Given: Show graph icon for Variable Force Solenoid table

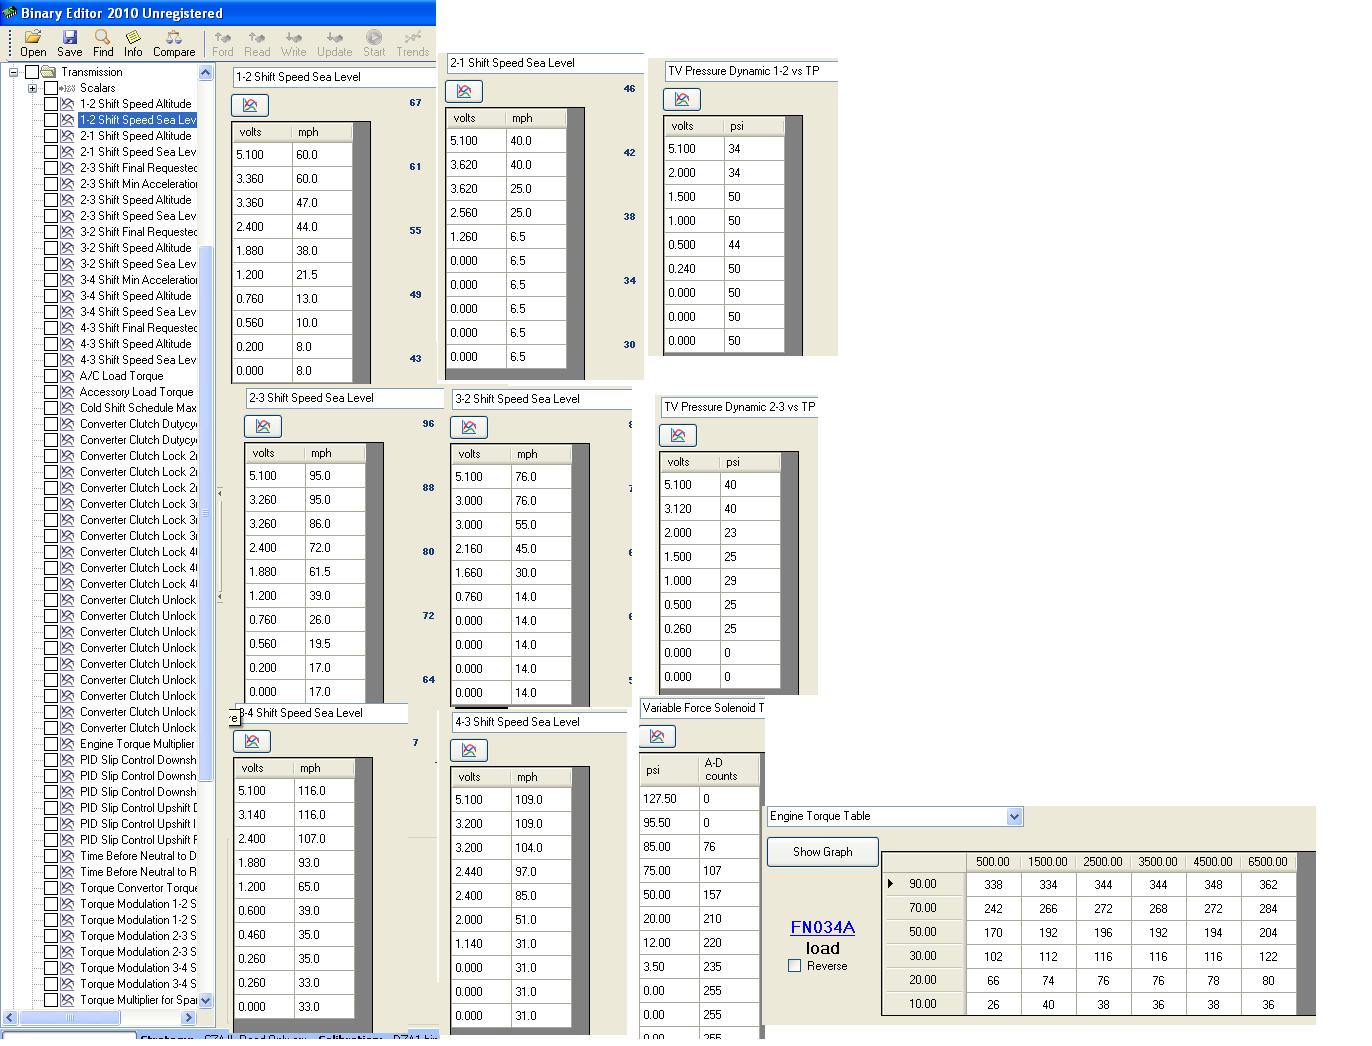Looking at the screenshot, I should (x=657, y=736).
